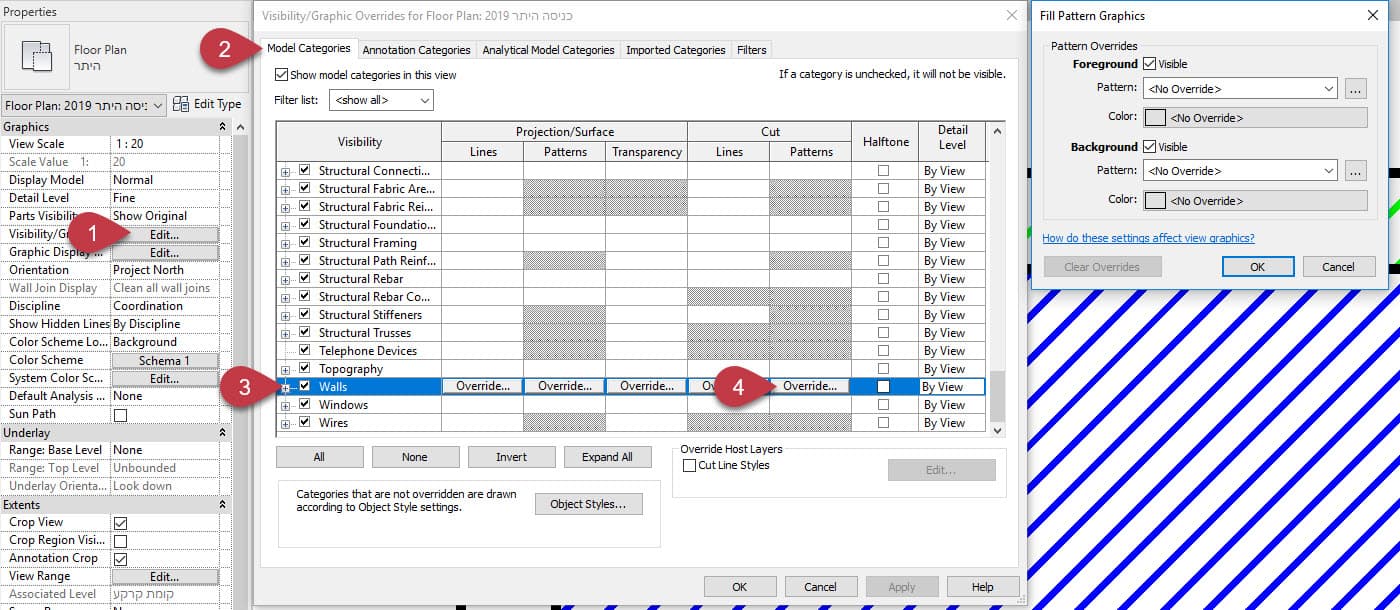
Task: Click Walls Projection Lines Override button
Action: coord(482,387)
